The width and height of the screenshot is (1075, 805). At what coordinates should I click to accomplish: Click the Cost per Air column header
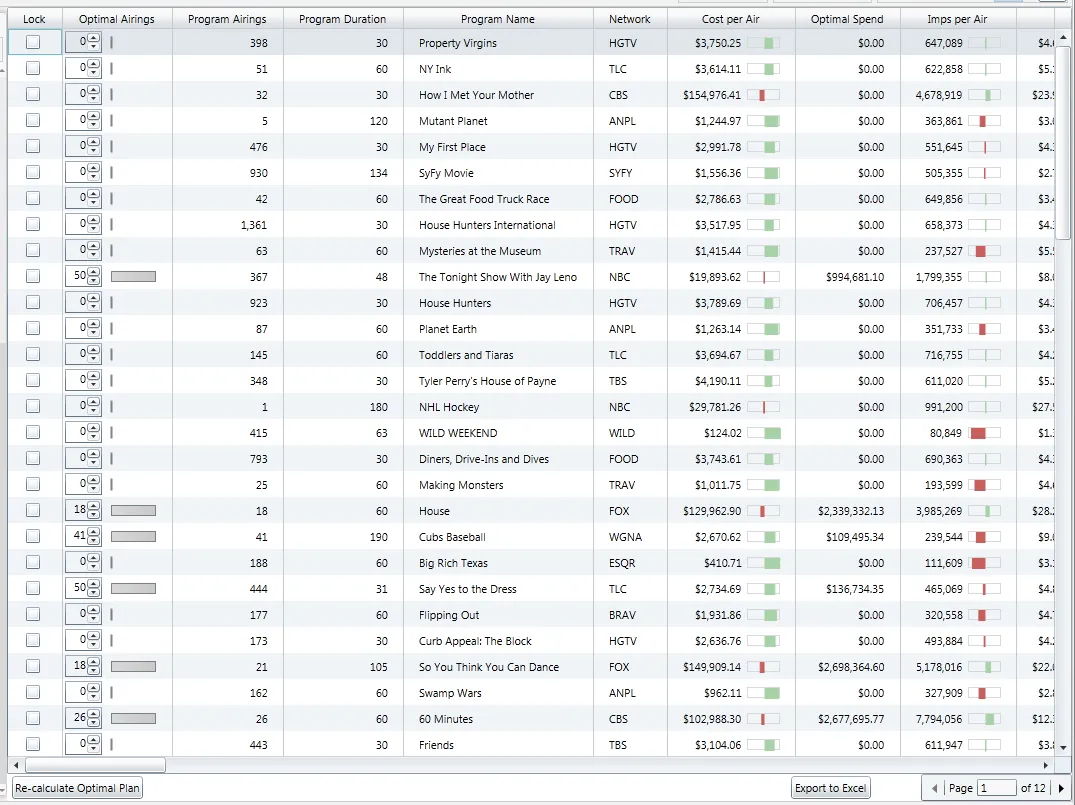click(731, 19)
